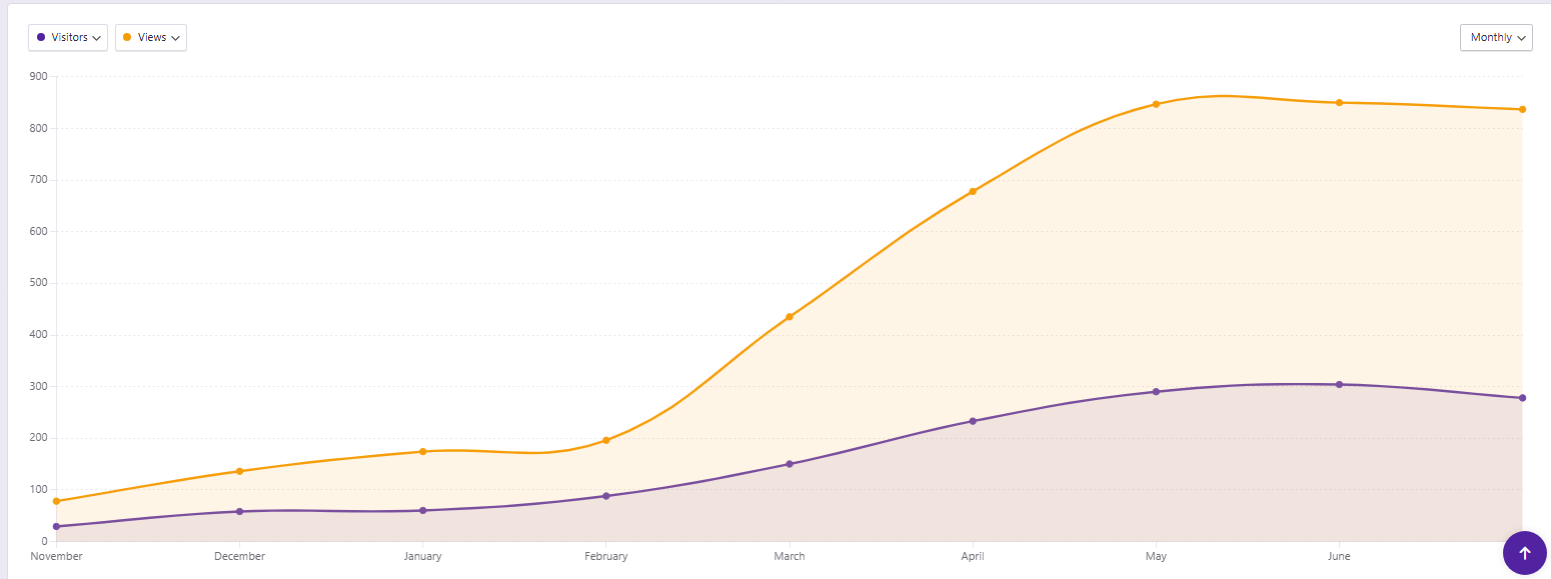The height and width of the screenshot is (579, 1551).
Task: Click the Visitors data point for June
Action: [1339, 384]
